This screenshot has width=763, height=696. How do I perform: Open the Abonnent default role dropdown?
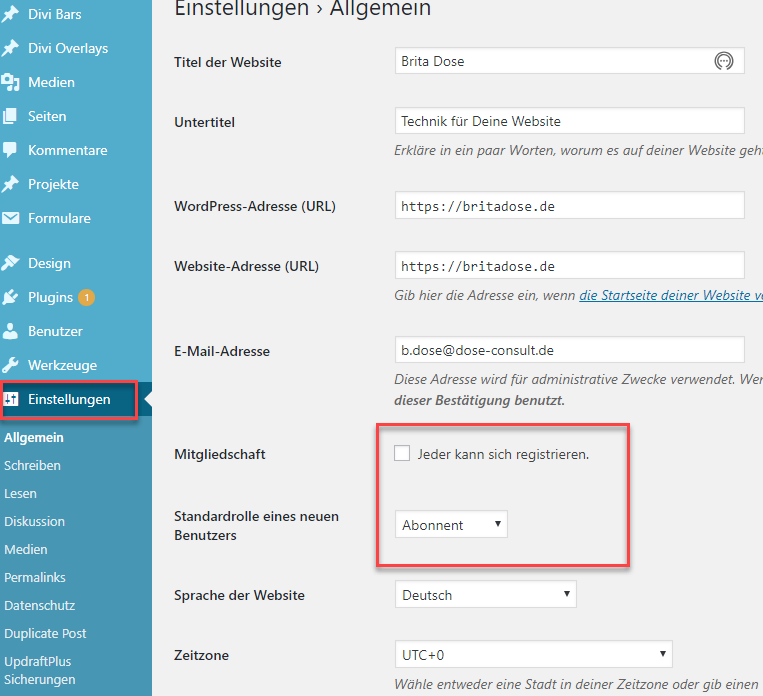(451, 524)
